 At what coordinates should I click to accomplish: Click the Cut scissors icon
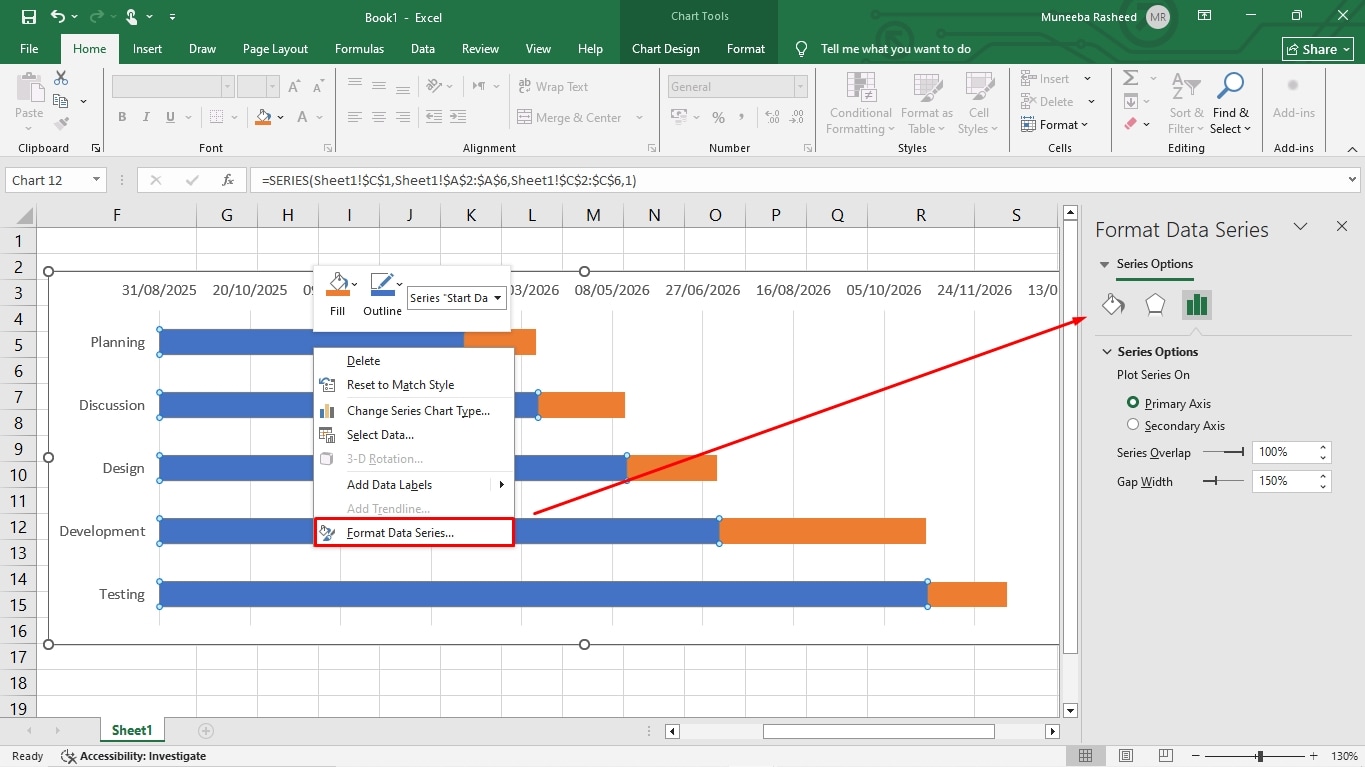click(61, 78)
